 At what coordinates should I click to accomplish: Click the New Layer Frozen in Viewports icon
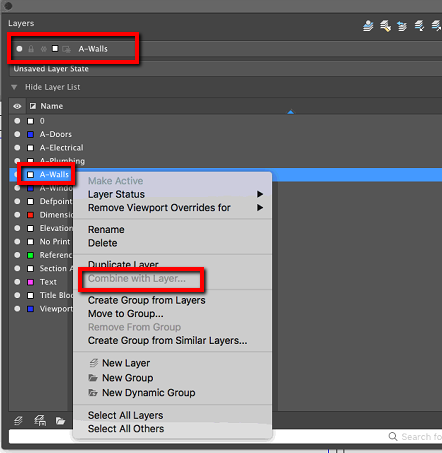(x=40, y=421)
